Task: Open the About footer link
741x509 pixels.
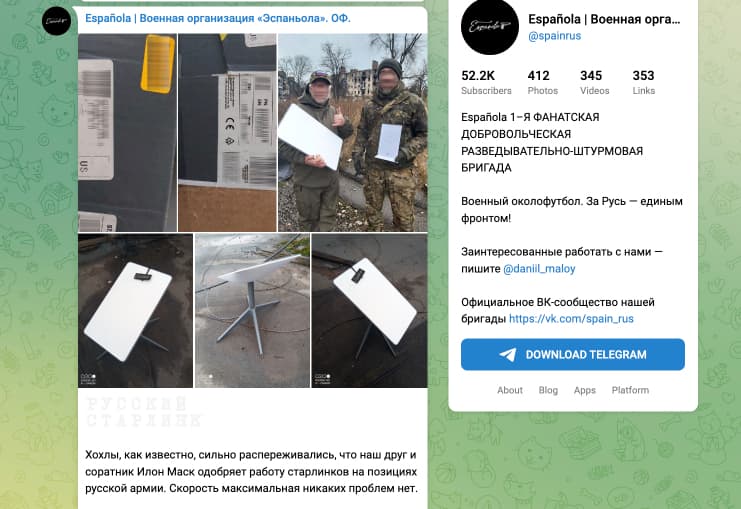Action: click(x=509, y=390)
